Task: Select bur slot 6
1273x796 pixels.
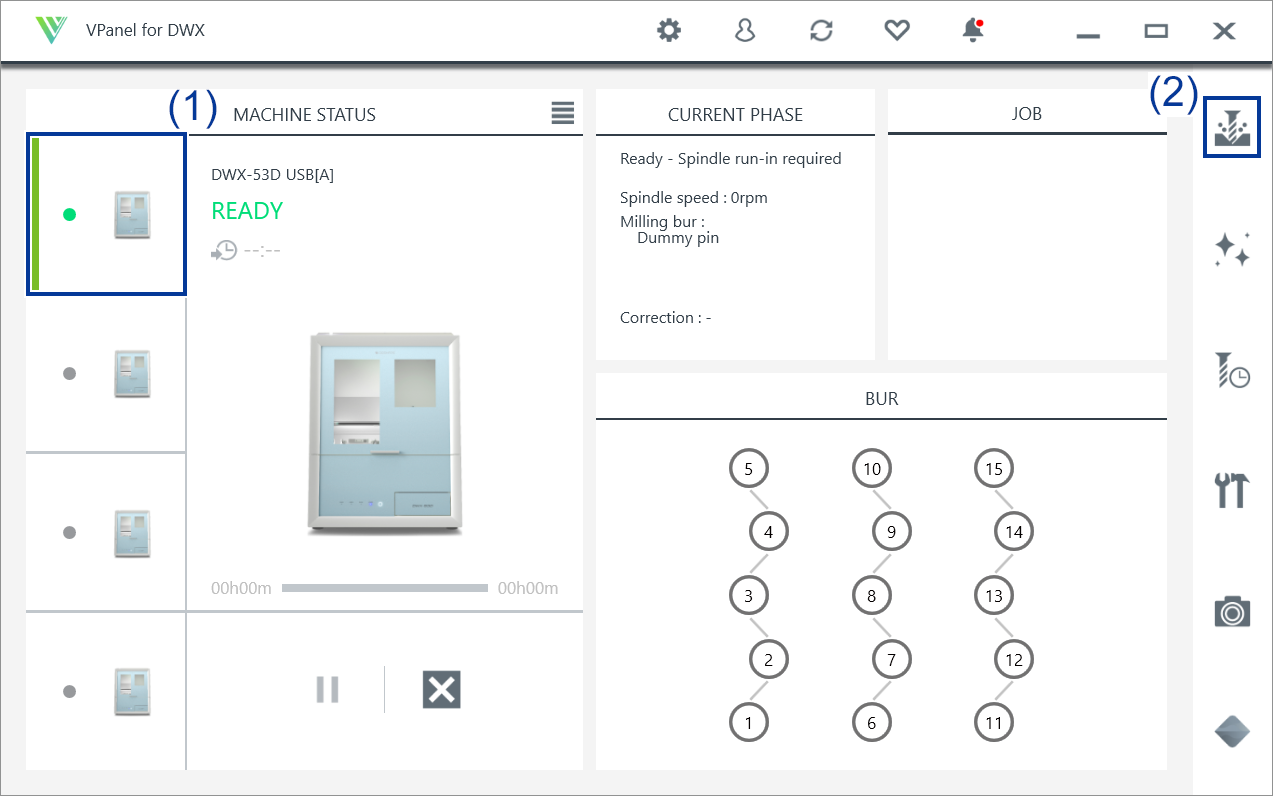Action: point(872,722)
